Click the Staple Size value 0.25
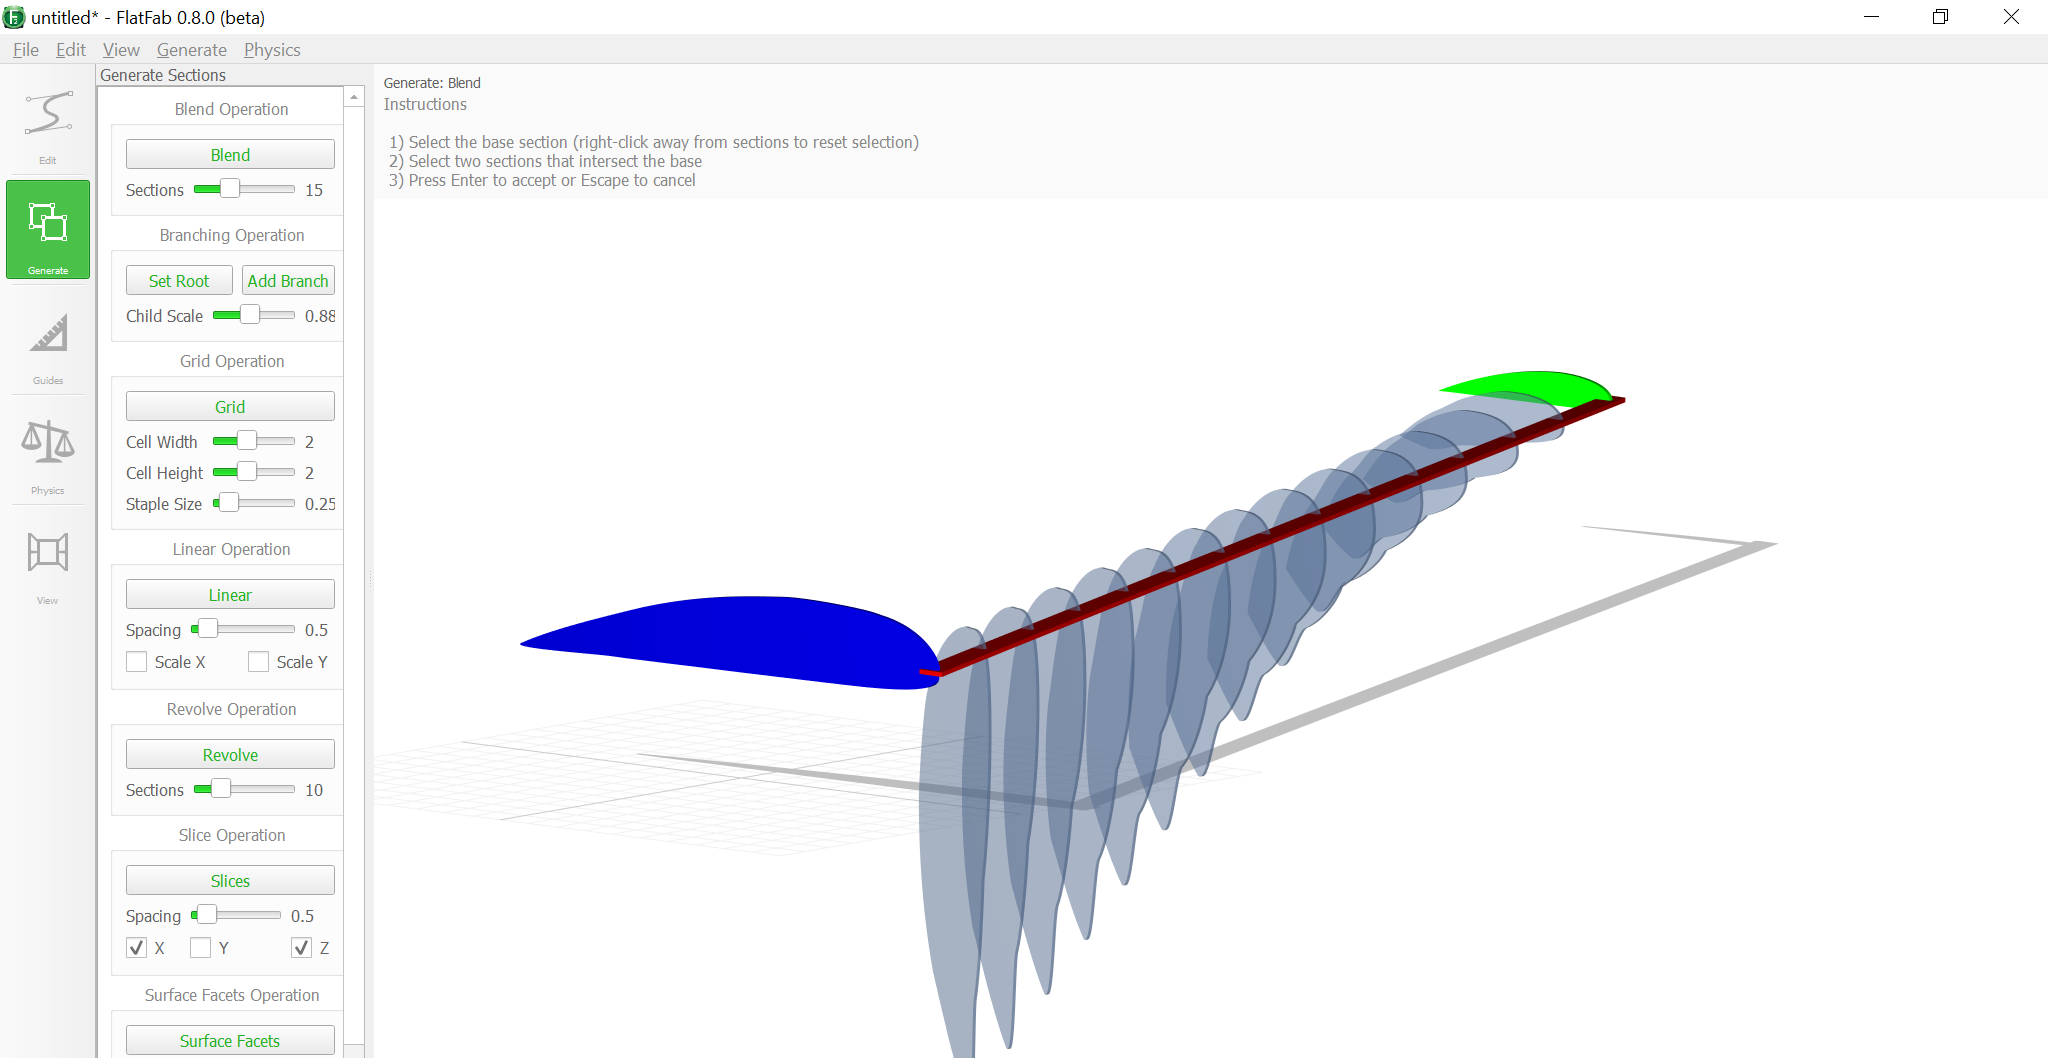This screenshot has width=2048, height=1058. [320, 504]
